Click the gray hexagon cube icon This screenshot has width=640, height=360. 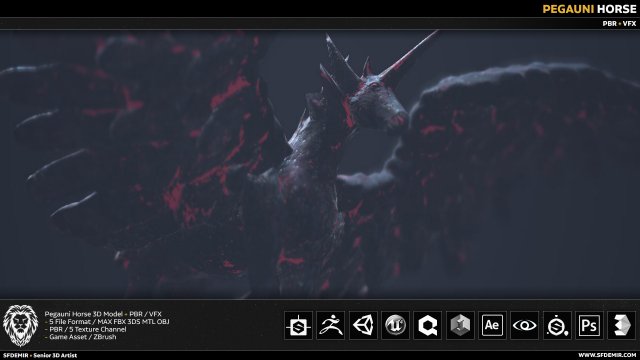click(x=460, y=325)
